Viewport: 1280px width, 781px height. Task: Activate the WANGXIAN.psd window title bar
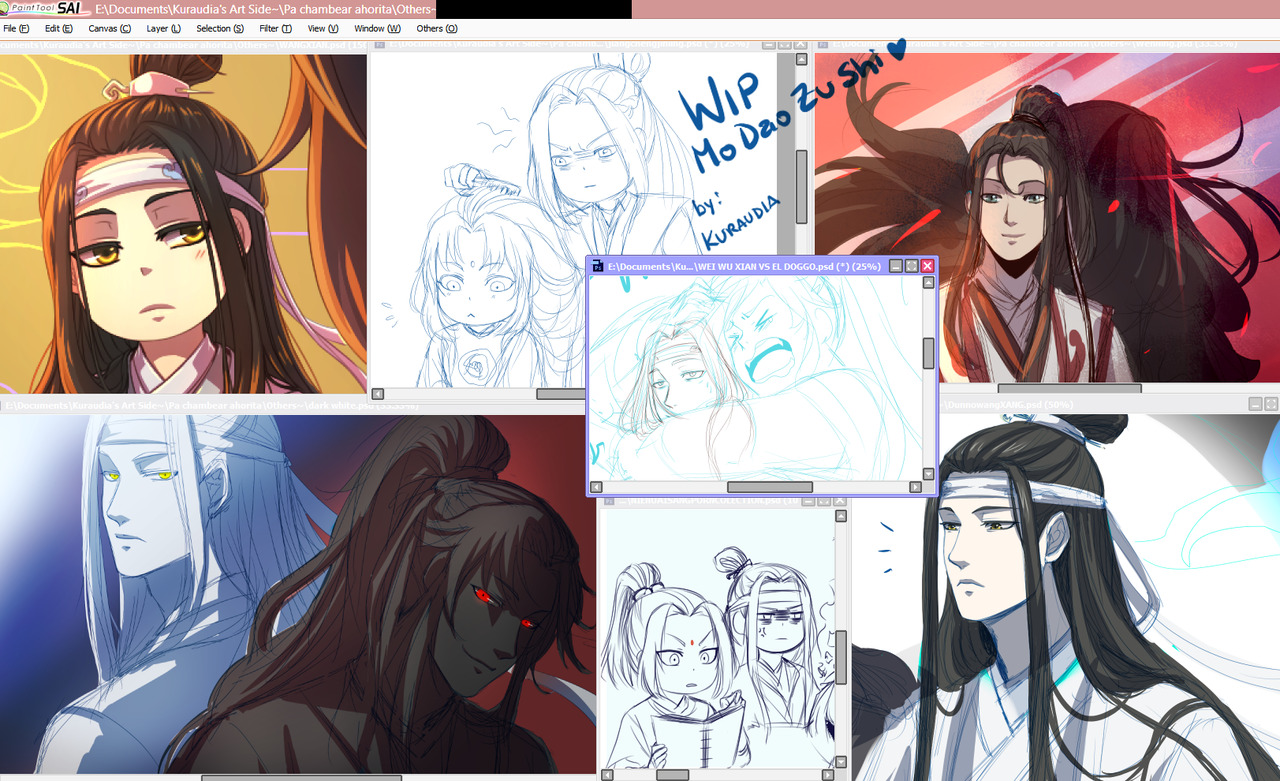point(183,45)
